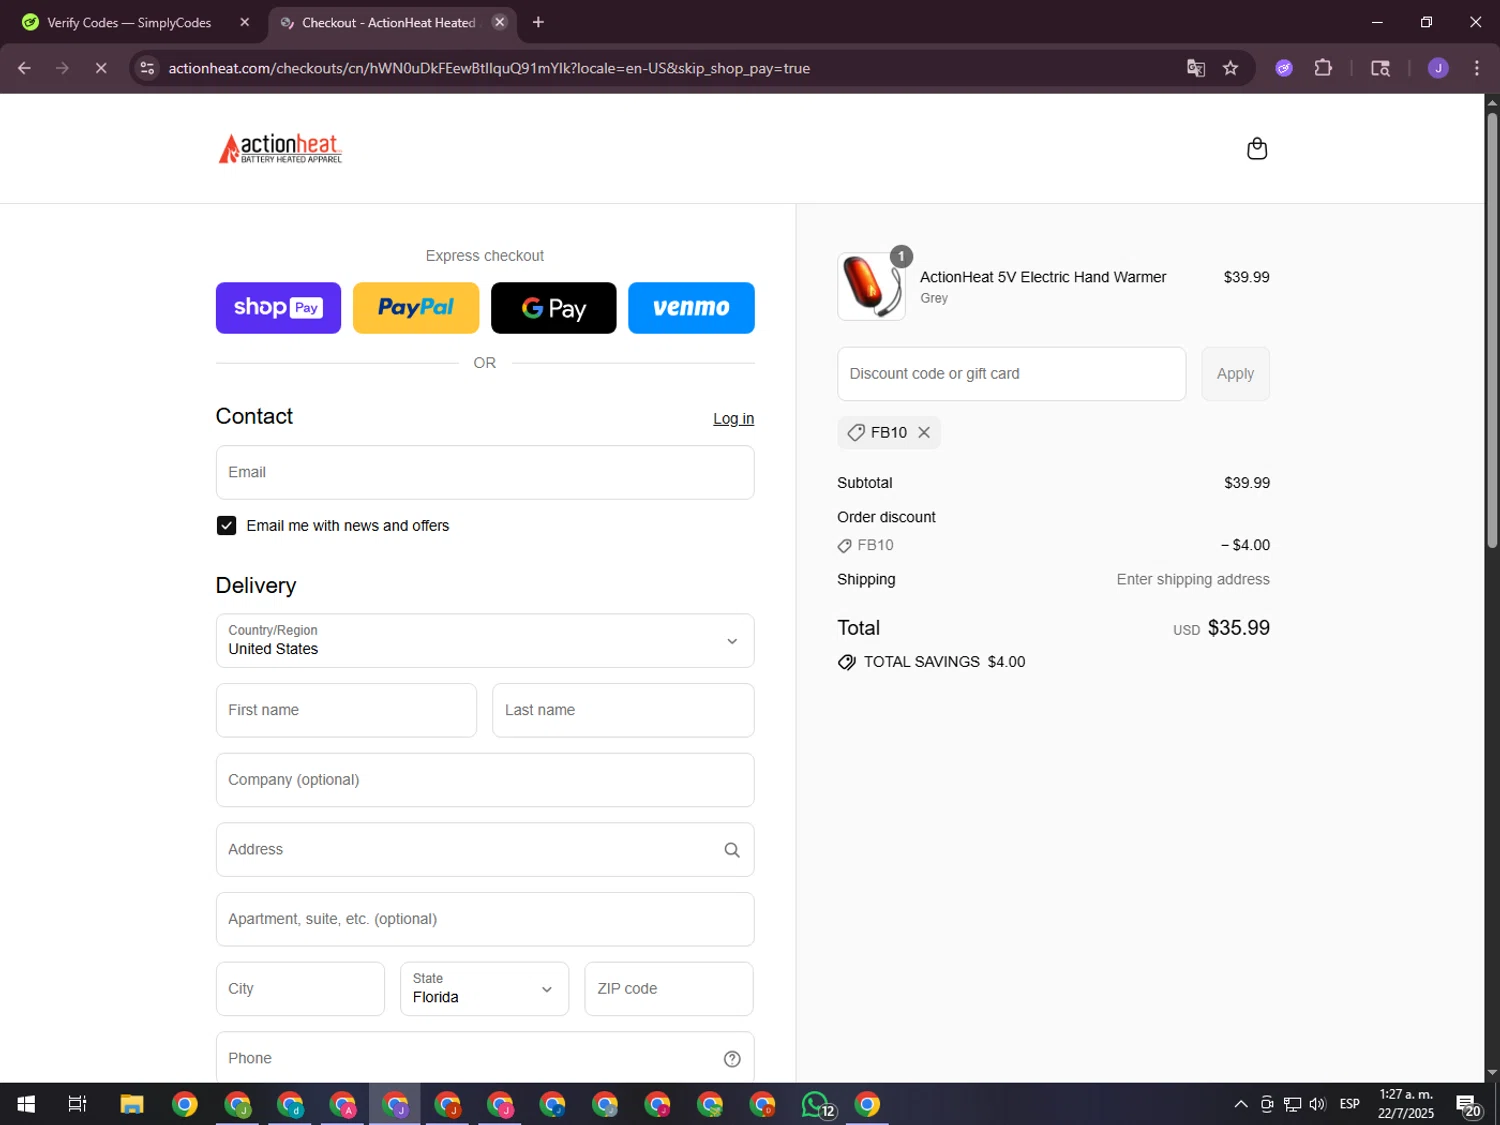Show hidden system tray icons
1500x1125 pixels.
(1240, 1104)
